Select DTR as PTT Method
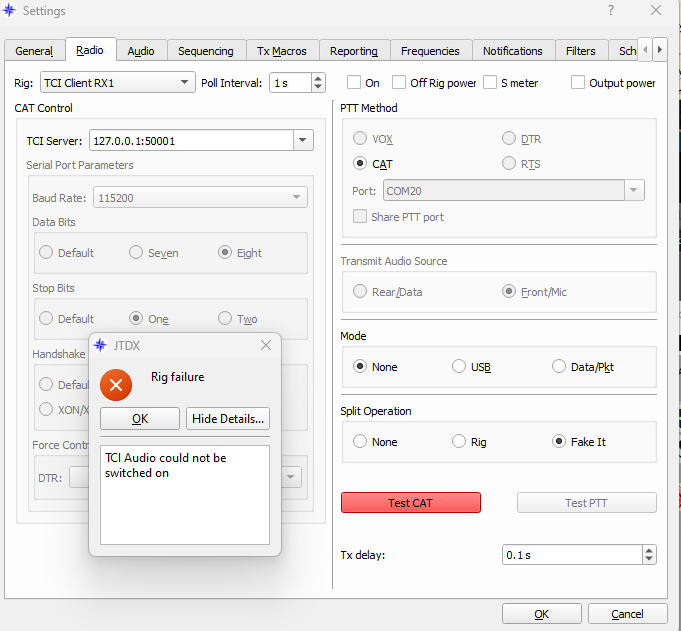Screen dimensions: 681x631 coord(509,139)
